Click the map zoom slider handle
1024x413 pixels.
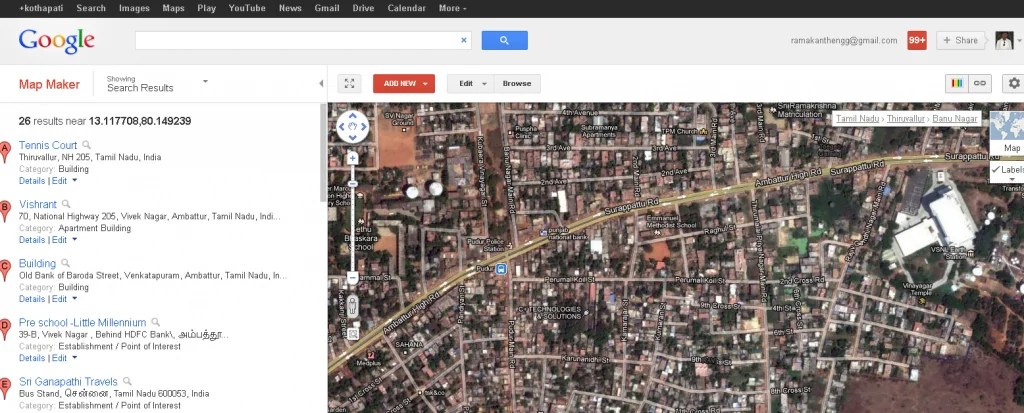353,184
